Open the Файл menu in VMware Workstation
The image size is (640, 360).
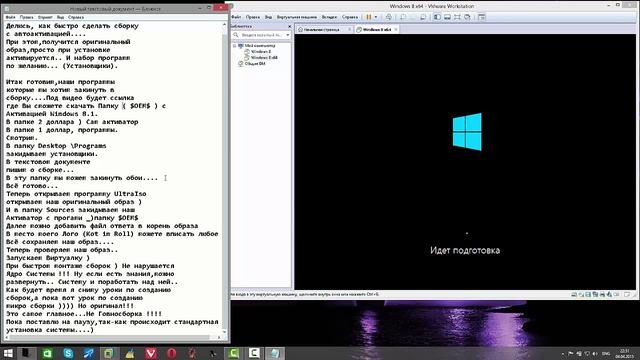pyautogui.click(x=236, y=17)
